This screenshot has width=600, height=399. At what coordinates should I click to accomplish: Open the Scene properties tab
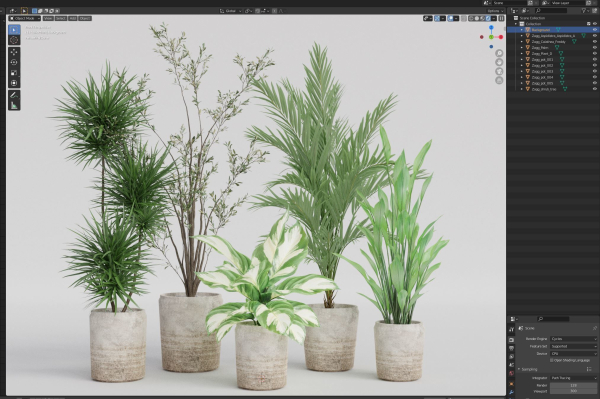click(512, 365)
